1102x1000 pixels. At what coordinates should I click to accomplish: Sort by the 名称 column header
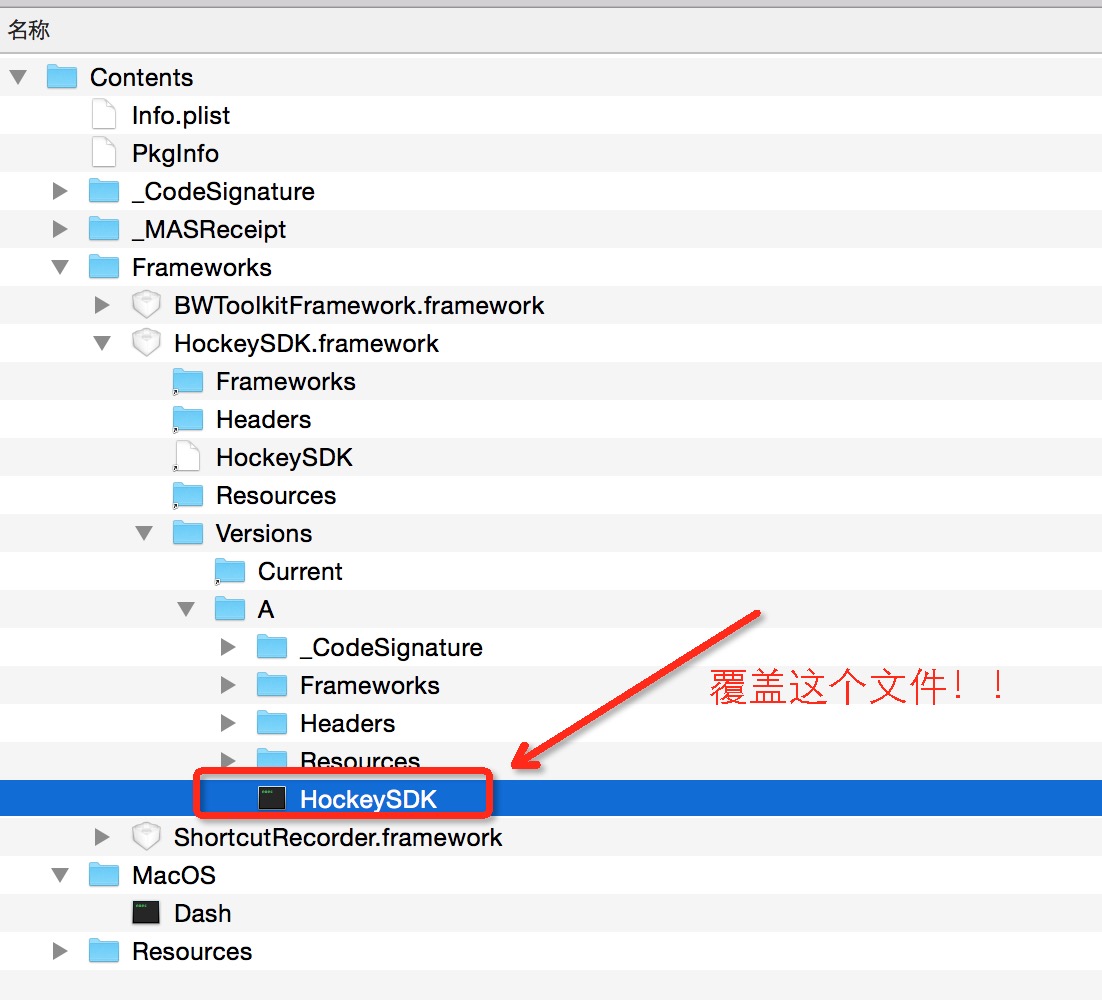pyautogui.click(x=551, y=30)
